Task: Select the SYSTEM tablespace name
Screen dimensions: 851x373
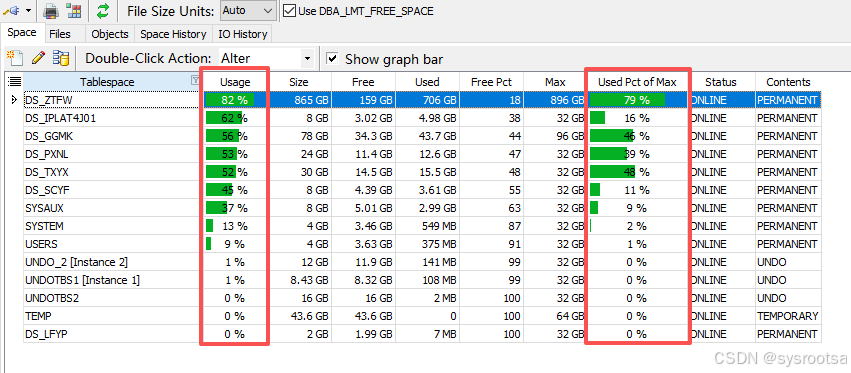Action: pos(45,226)
